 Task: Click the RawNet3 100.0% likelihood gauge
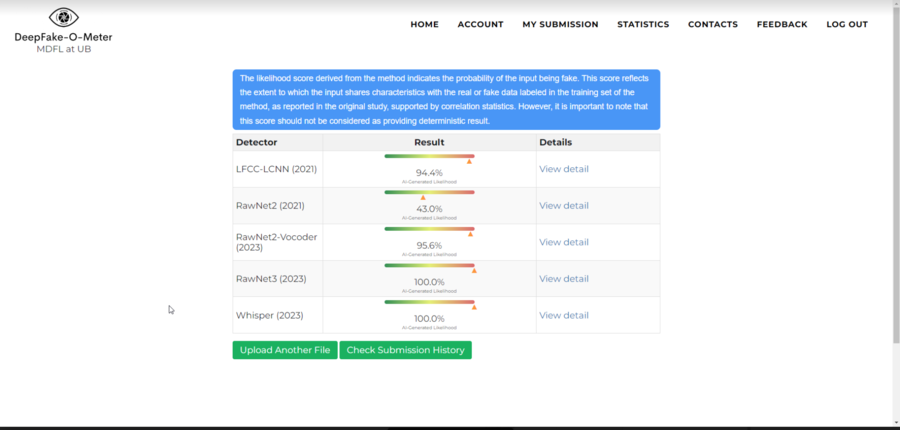pos(429,265)
